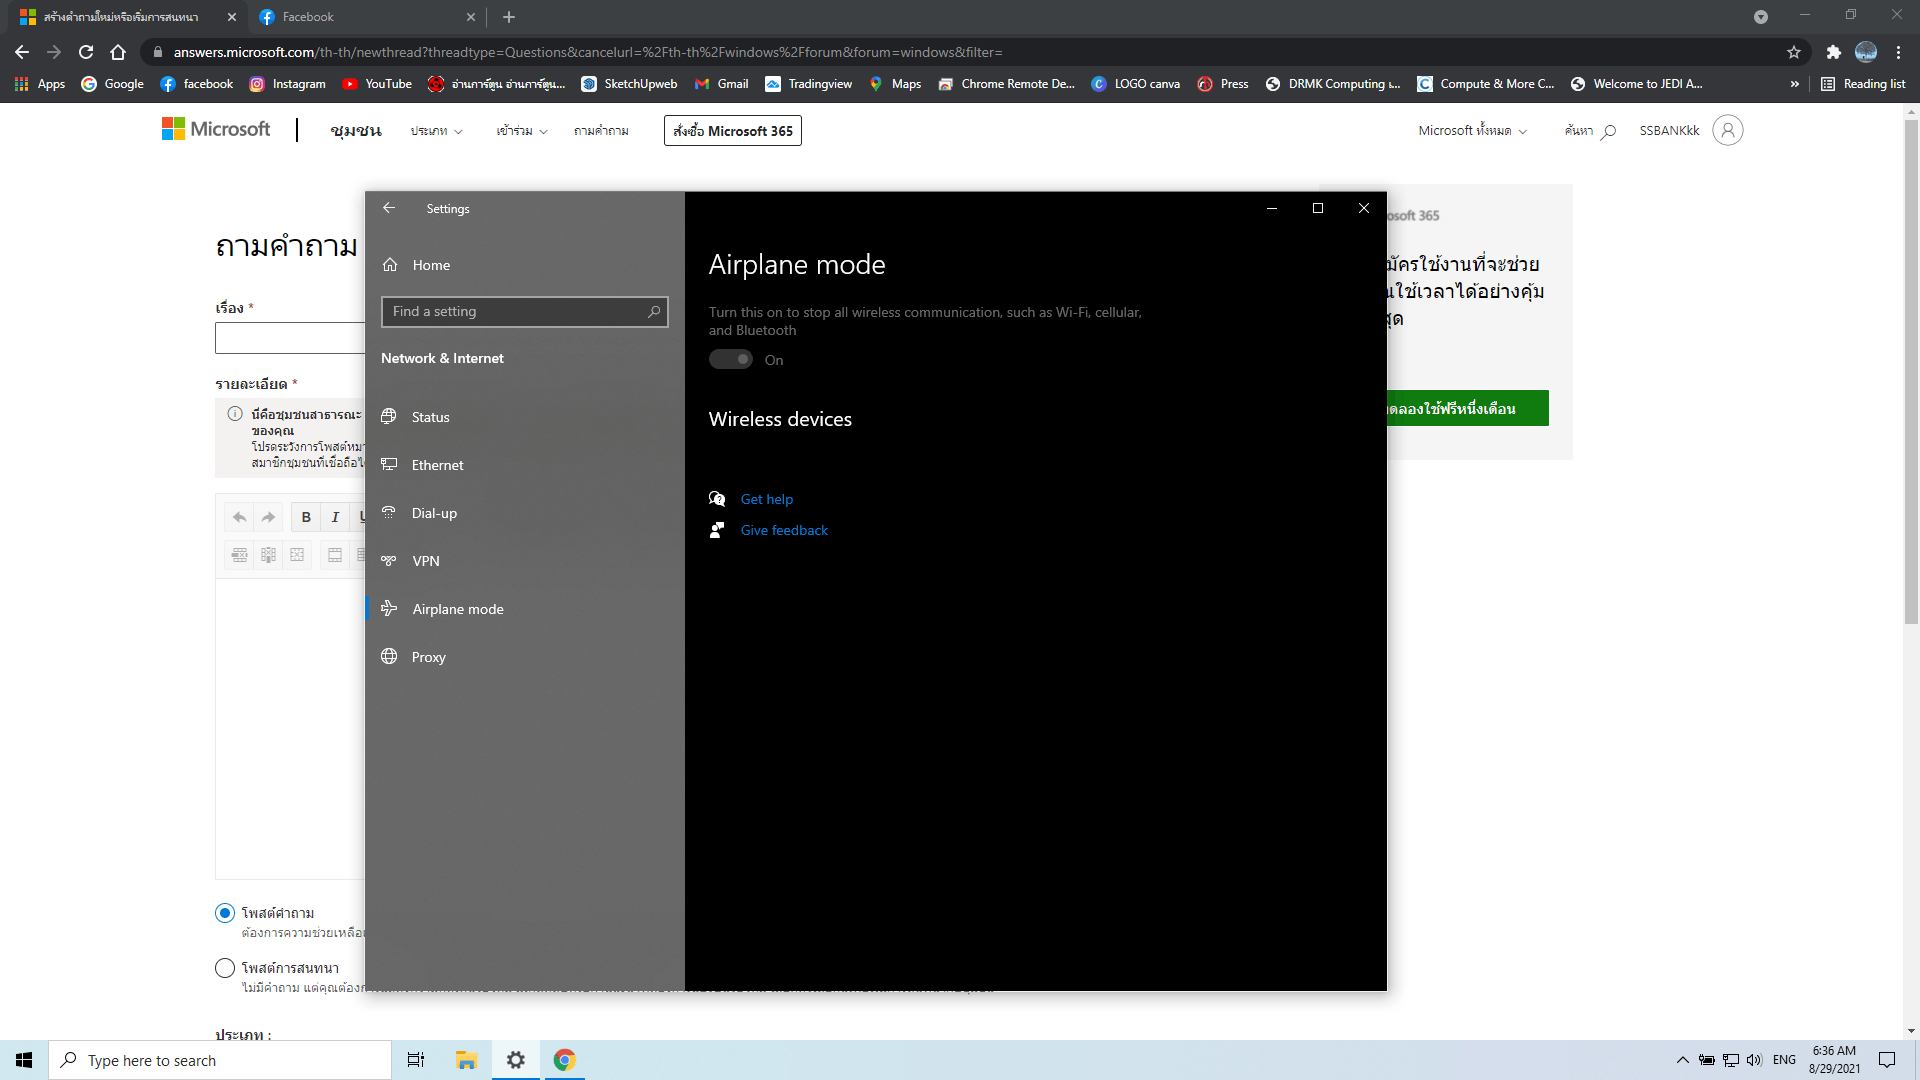Screen dimensions: 1920x1080
Task: Expand Microsoft ทั้งหมด dropdown
Action: [x=1472, y=131]
